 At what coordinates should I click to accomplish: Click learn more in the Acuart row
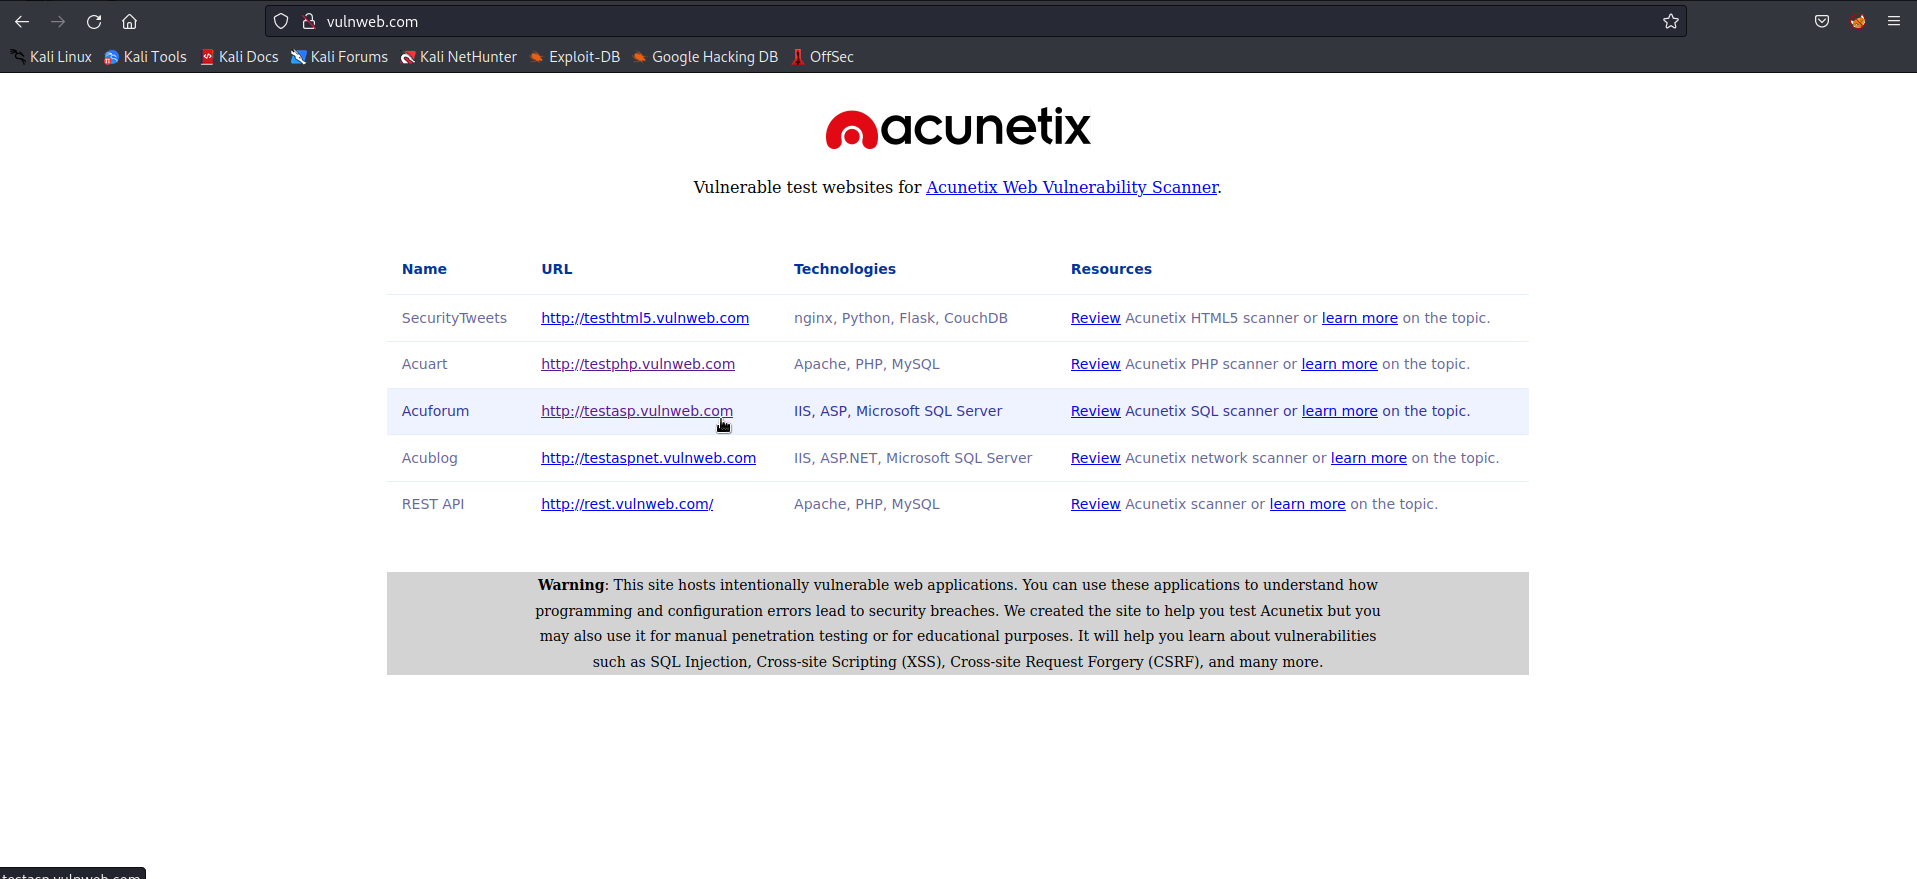[x=1339, y=364]
